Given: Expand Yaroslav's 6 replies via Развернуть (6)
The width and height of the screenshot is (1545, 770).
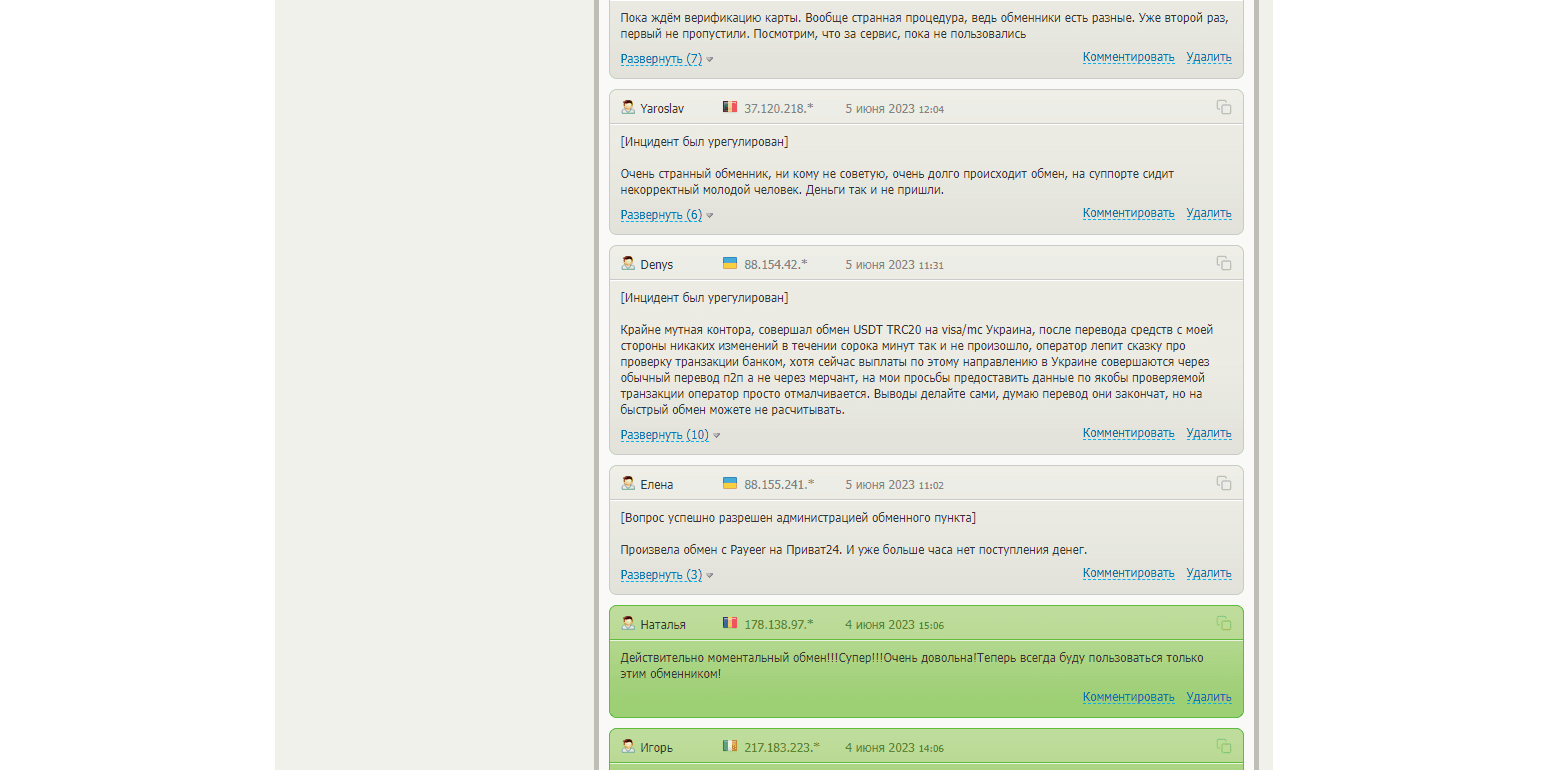Looking at the screenshot, I should (661, 215).
